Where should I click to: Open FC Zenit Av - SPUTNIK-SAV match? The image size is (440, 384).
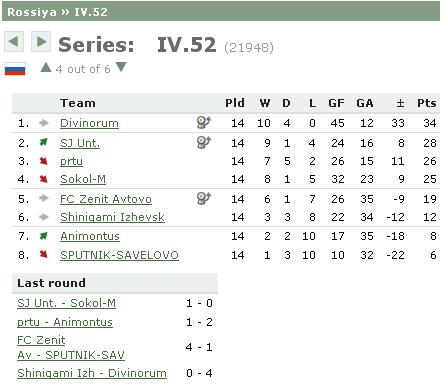click(71, 348)
